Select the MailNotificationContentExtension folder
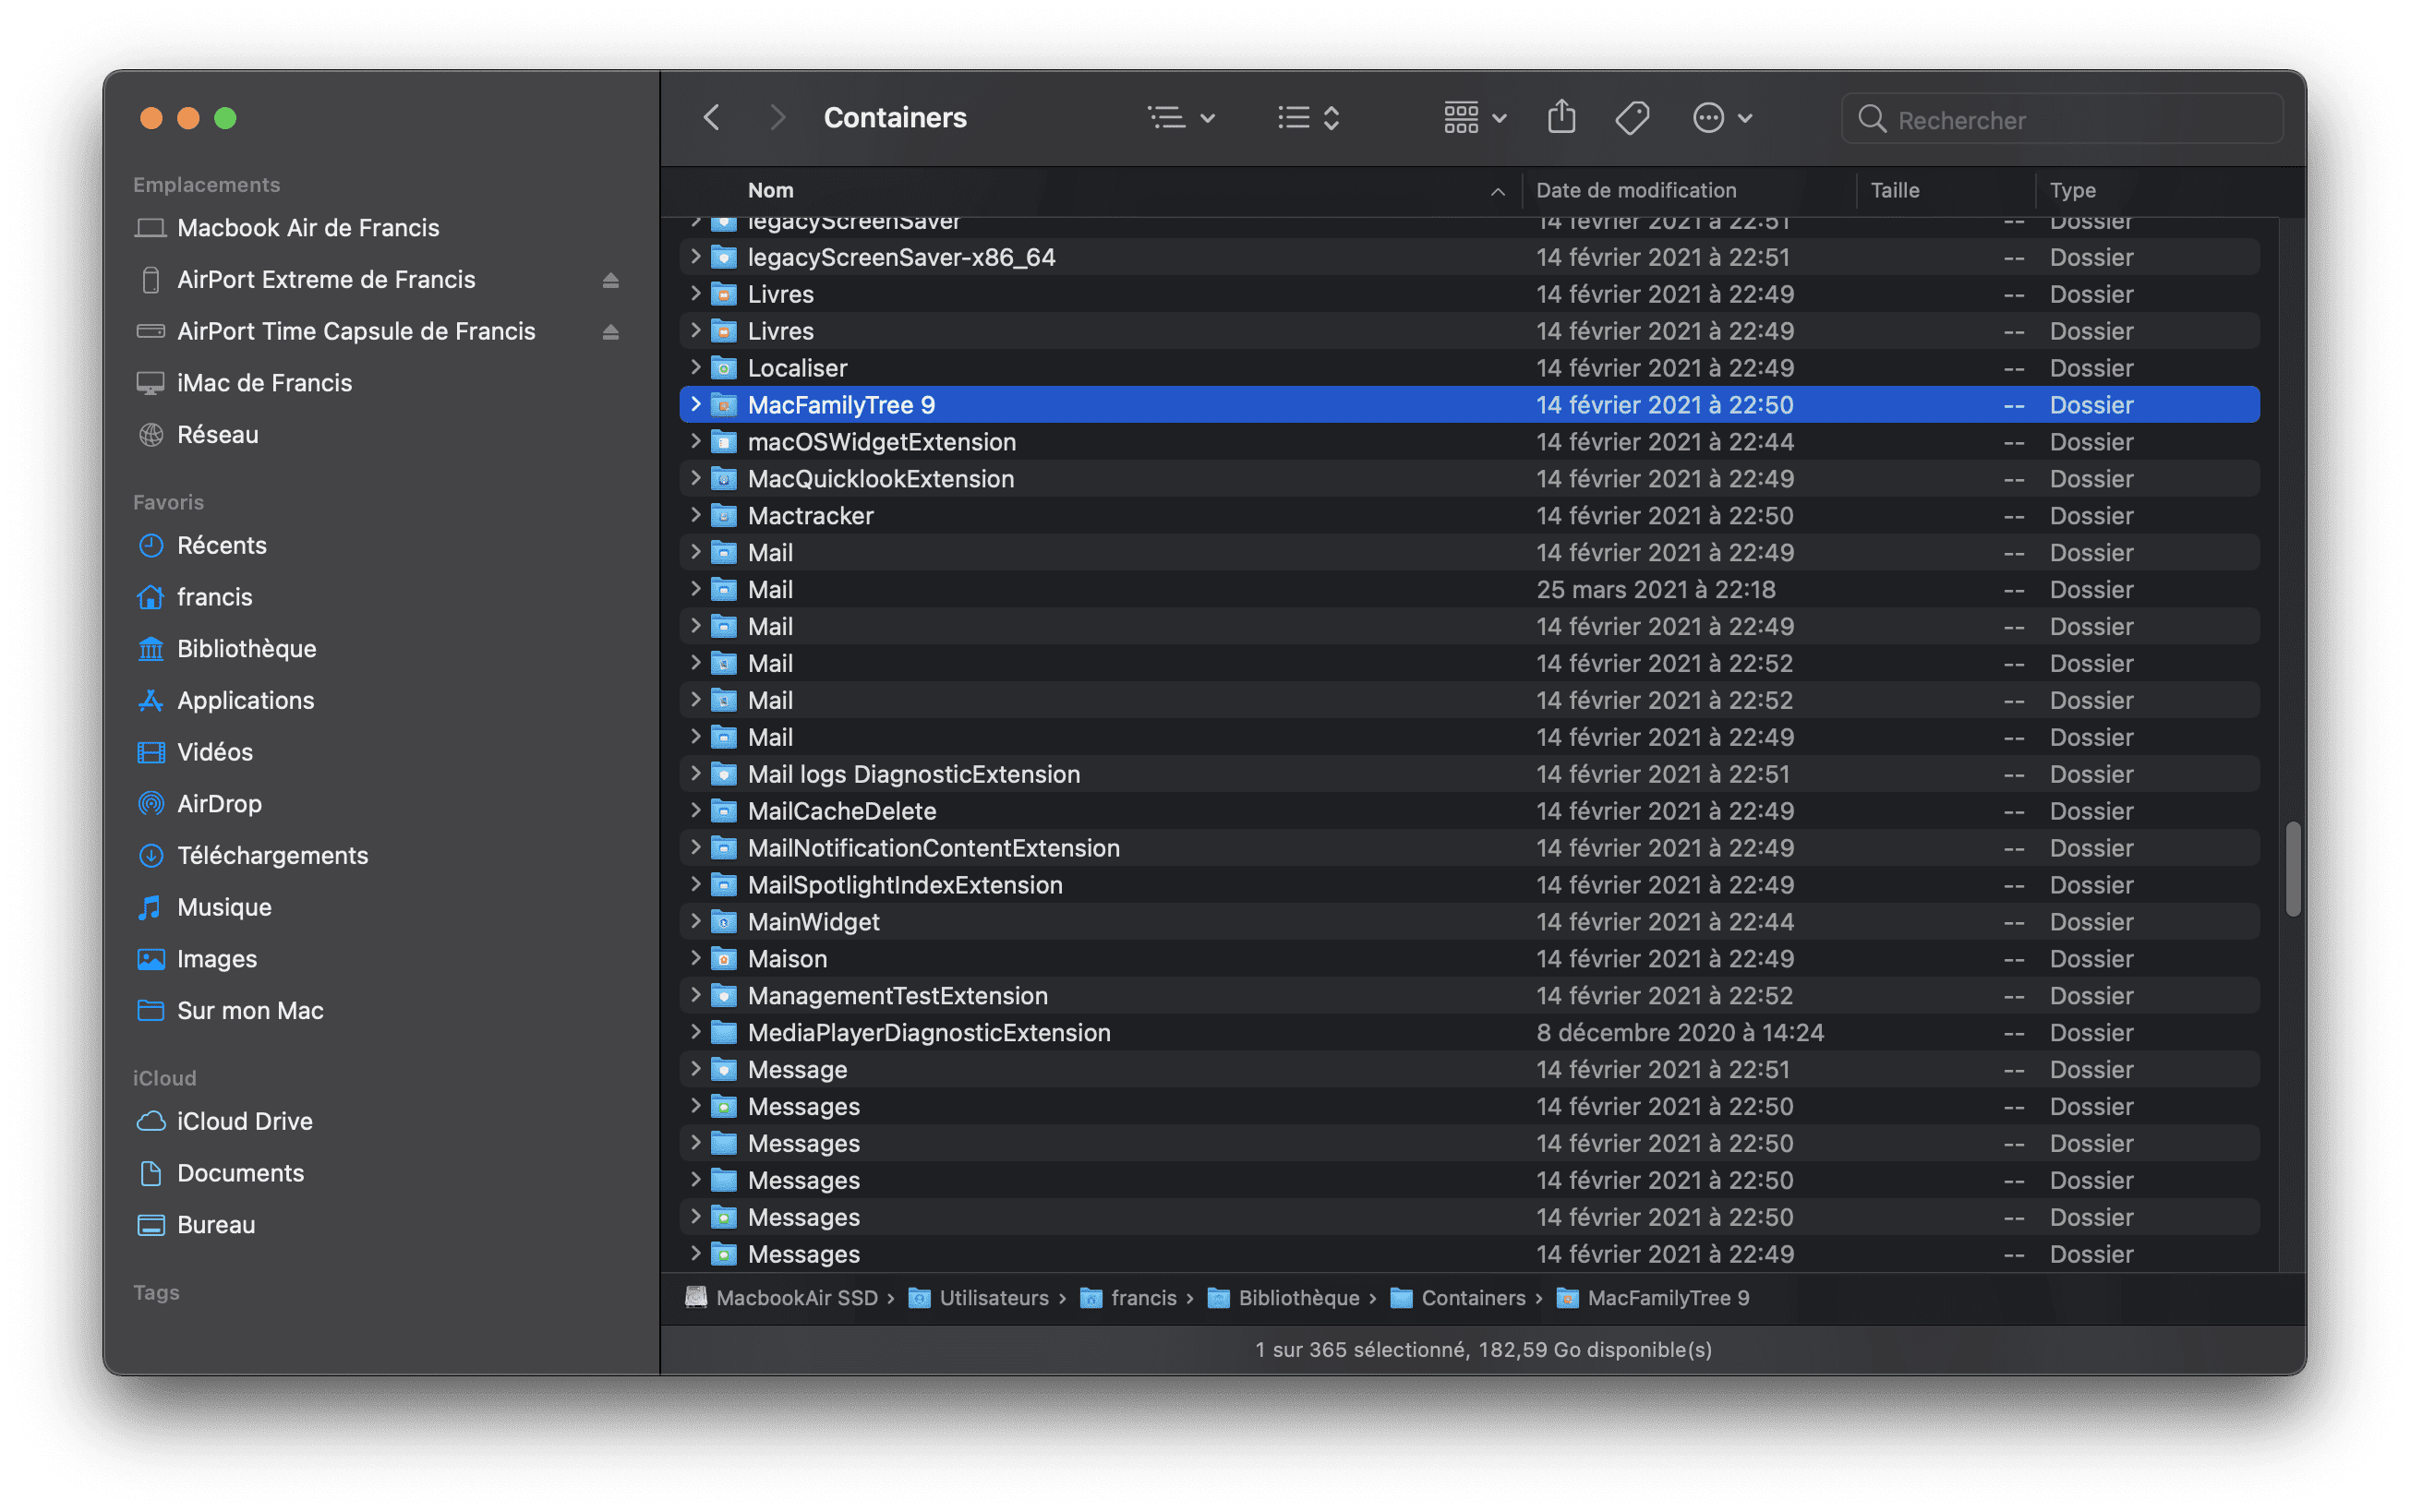2410x1512 pixels. point(1469,848)
